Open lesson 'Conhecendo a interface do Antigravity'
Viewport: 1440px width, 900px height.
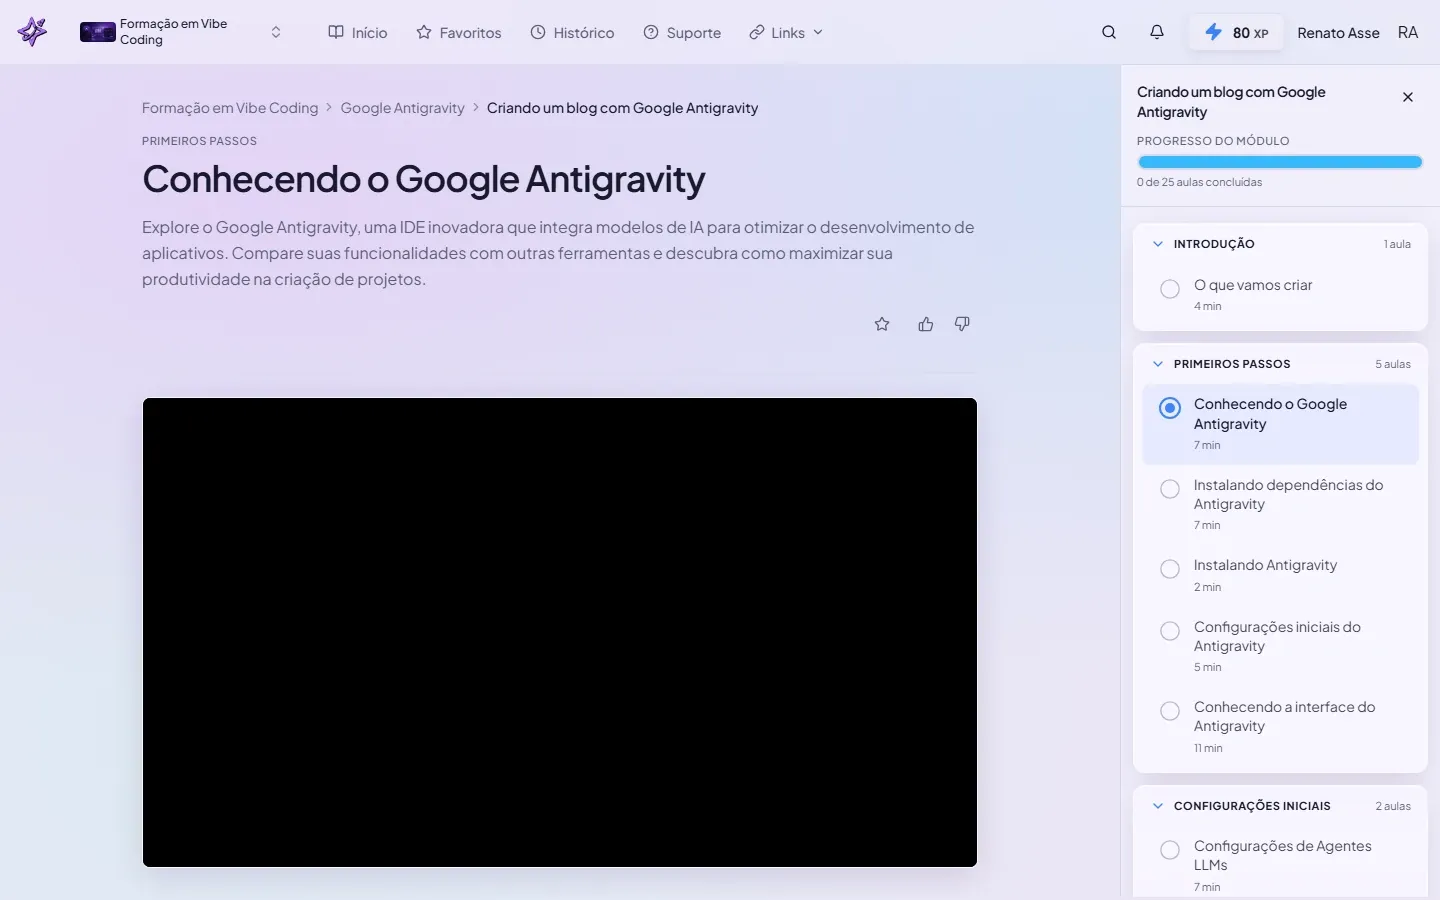(1284, 716)
